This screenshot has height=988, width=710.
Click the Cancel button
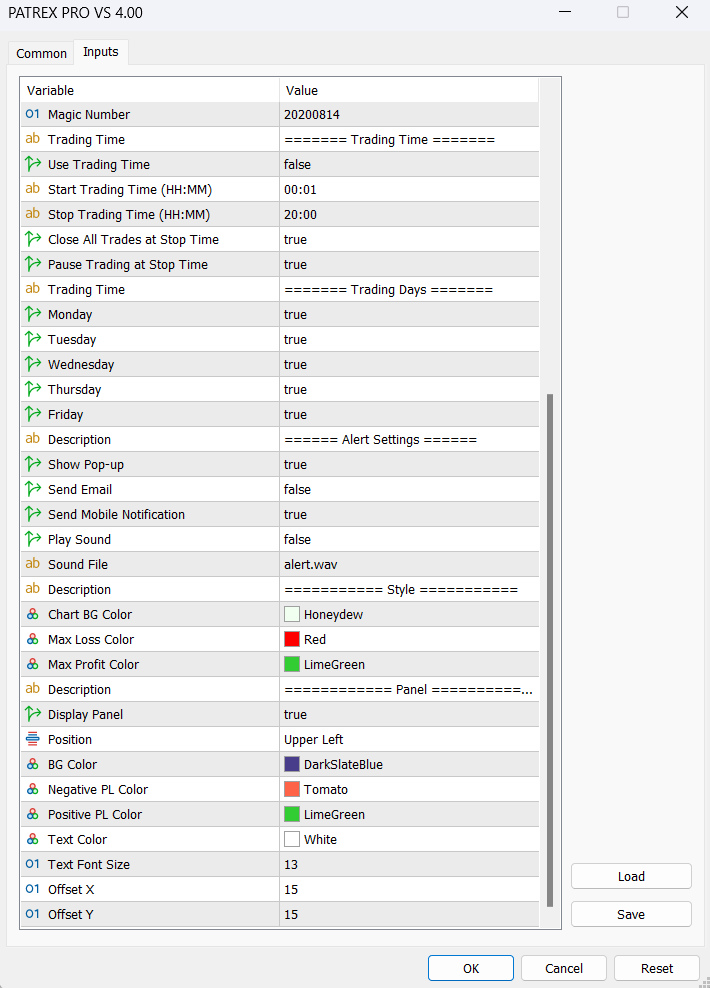pyautogui.click(x=564, y=968)
